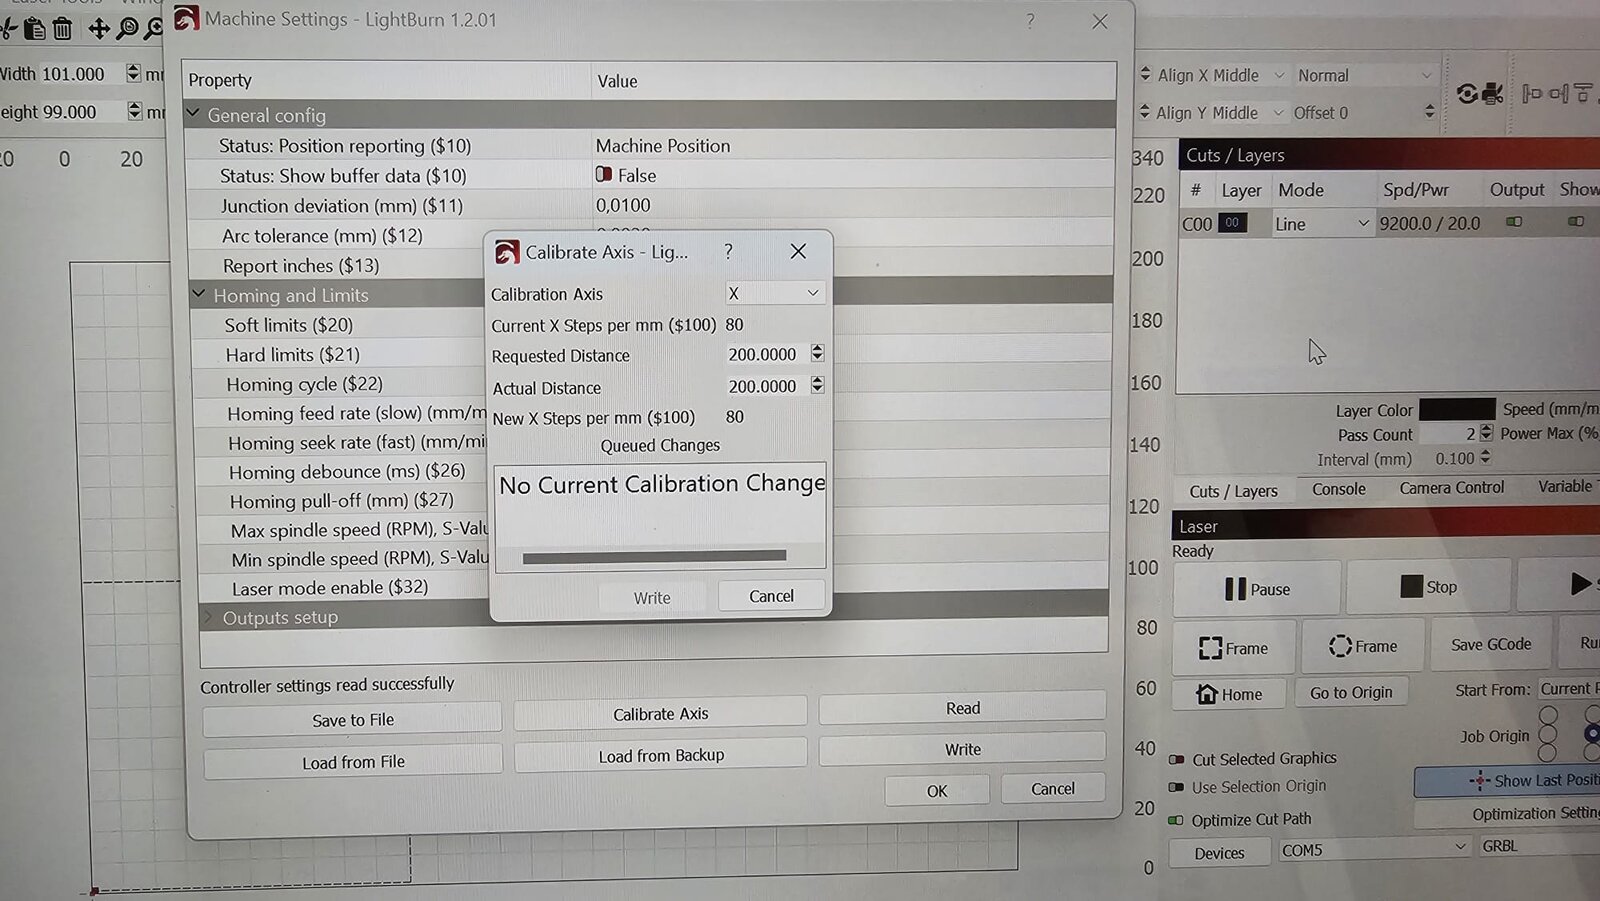Toggle the Show buffer data False switch
The height and width of the screenshot is (901, 1600).
click(x=604, y=175)
